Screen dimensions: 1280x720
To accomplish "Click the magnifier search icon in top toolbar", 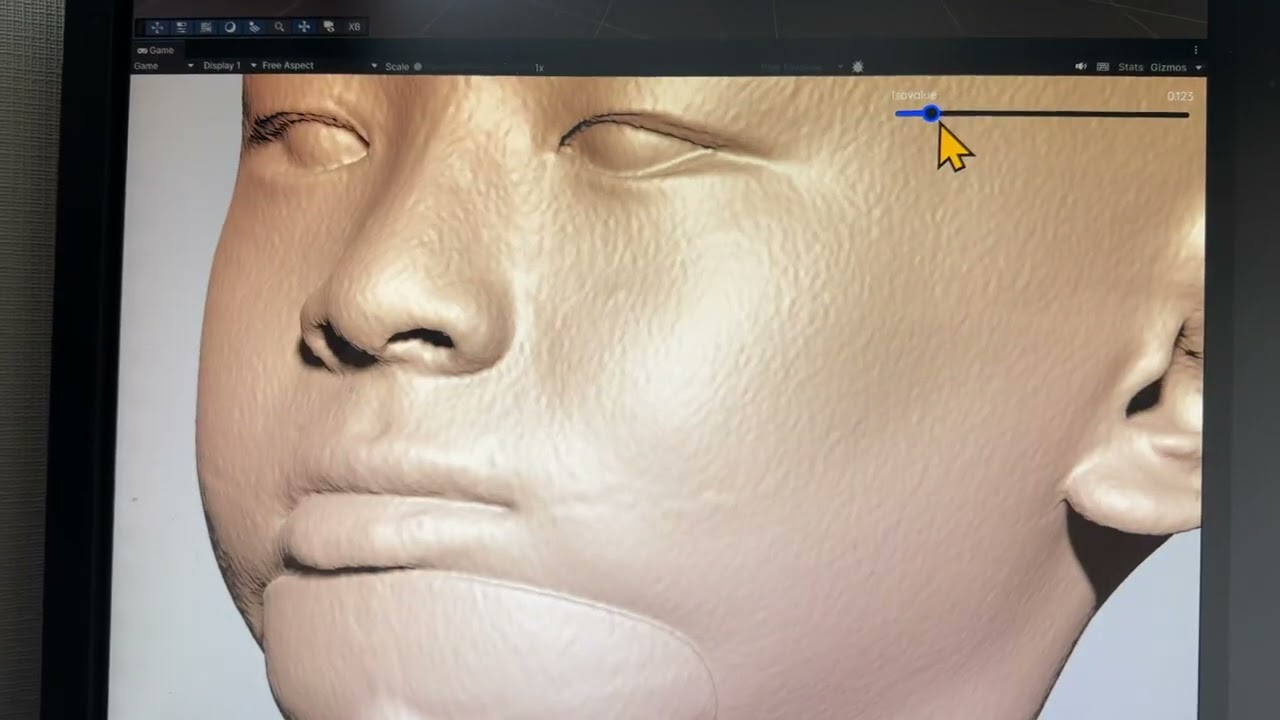I will coord(279,27).
